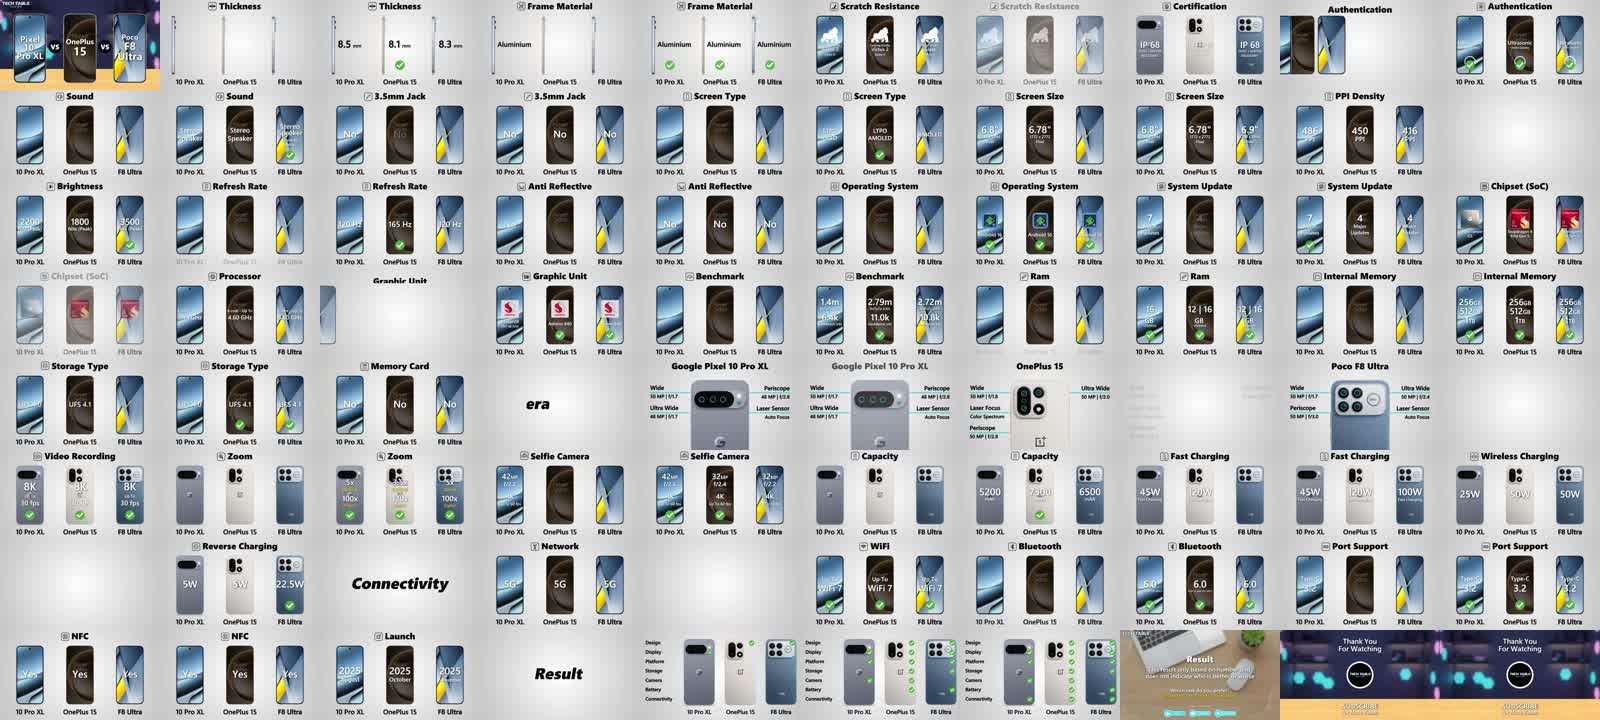Select the Brightness comparison frame
The width and height of the screenshot is (1600, 720).
(80, 225)
